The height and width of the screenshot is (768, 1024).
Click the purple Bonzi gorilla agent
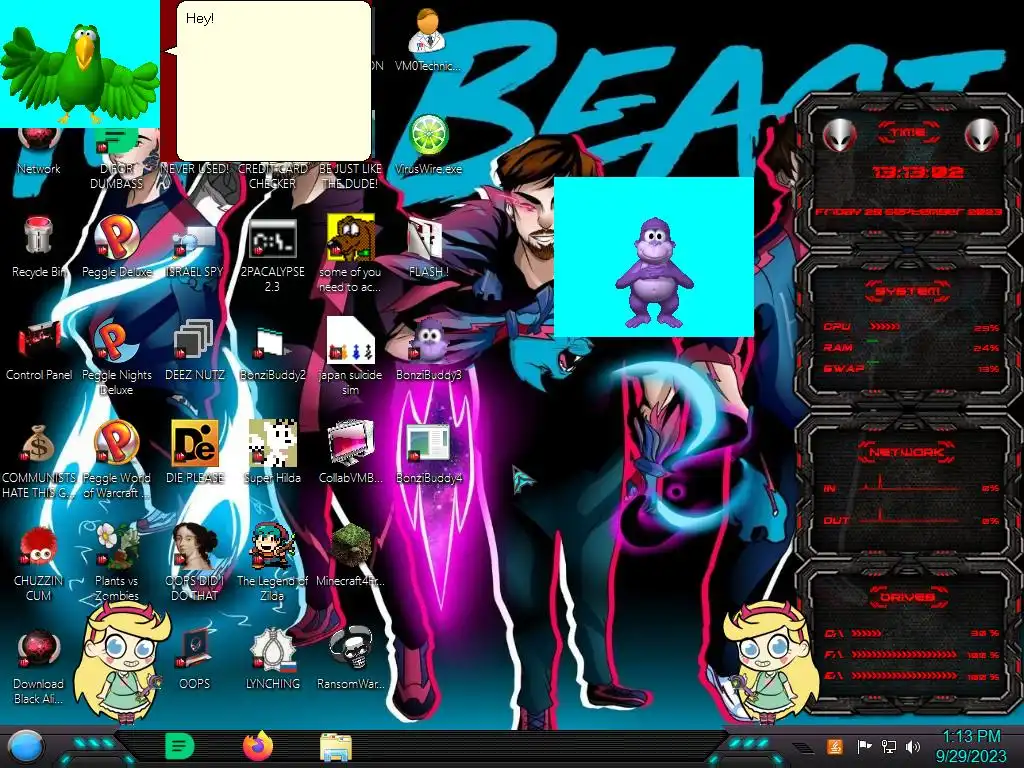click(654, 273)
